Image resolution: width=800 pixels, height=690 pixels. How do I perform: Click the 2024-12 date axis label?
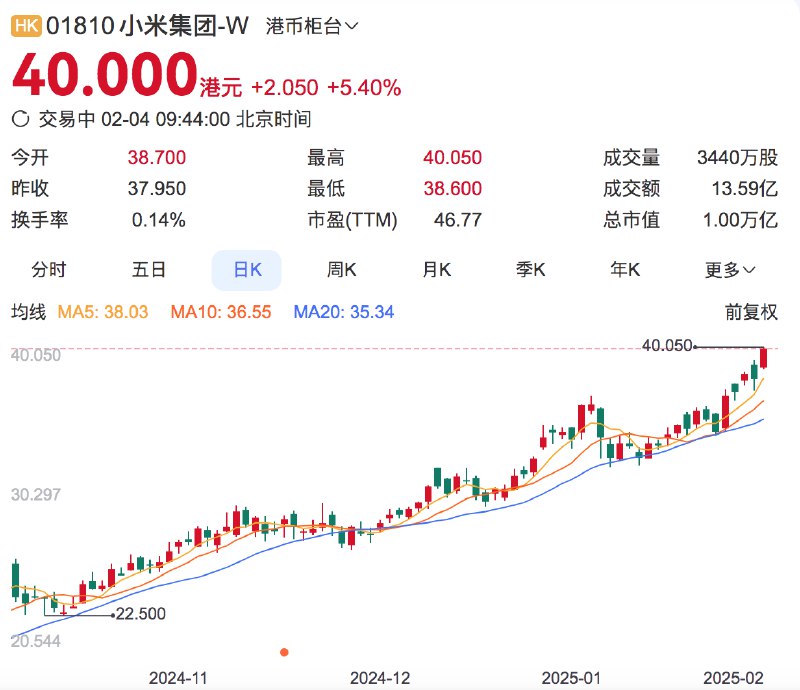click(x=380, y=678)
